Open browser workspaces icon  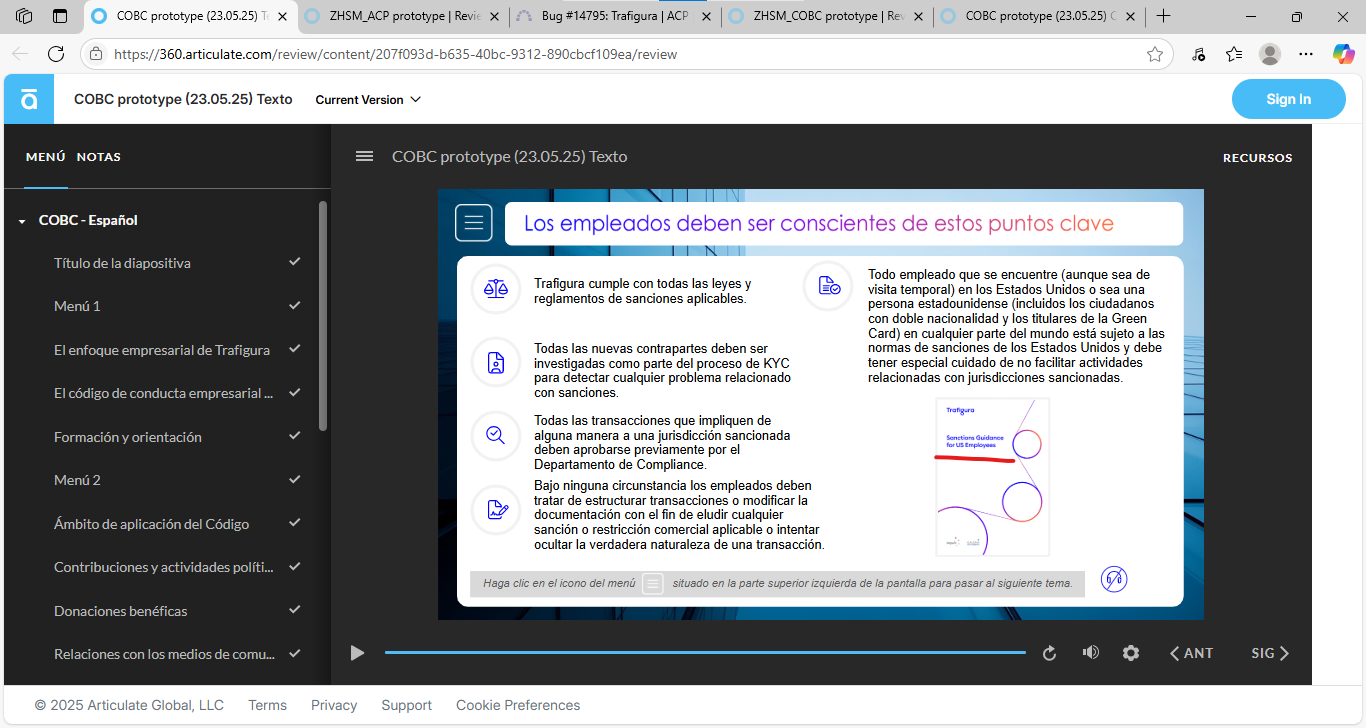[x=24, y=16]
